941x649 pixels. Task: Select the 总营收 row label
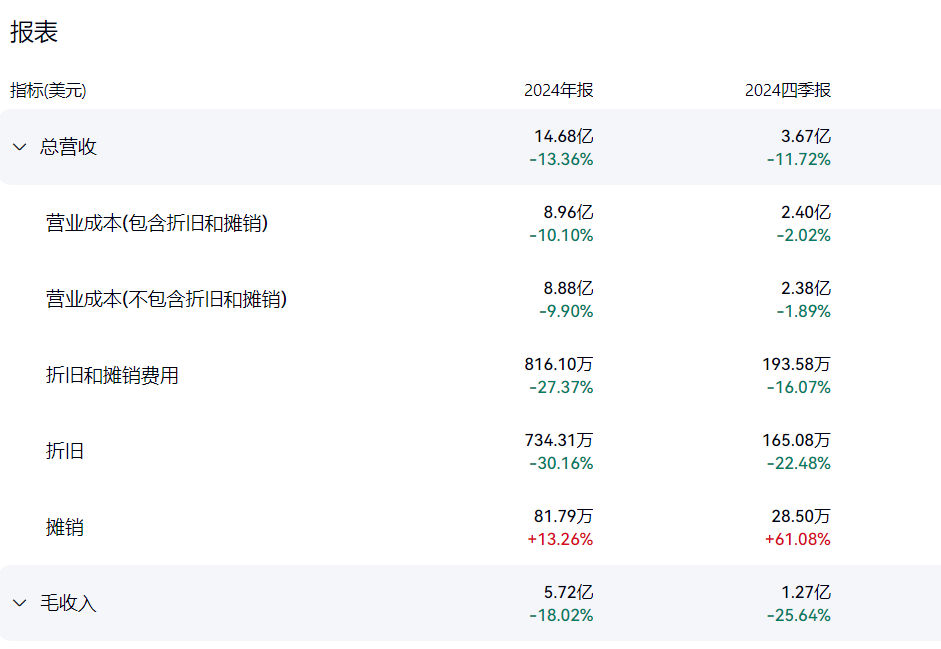click(x=68, y=147)
